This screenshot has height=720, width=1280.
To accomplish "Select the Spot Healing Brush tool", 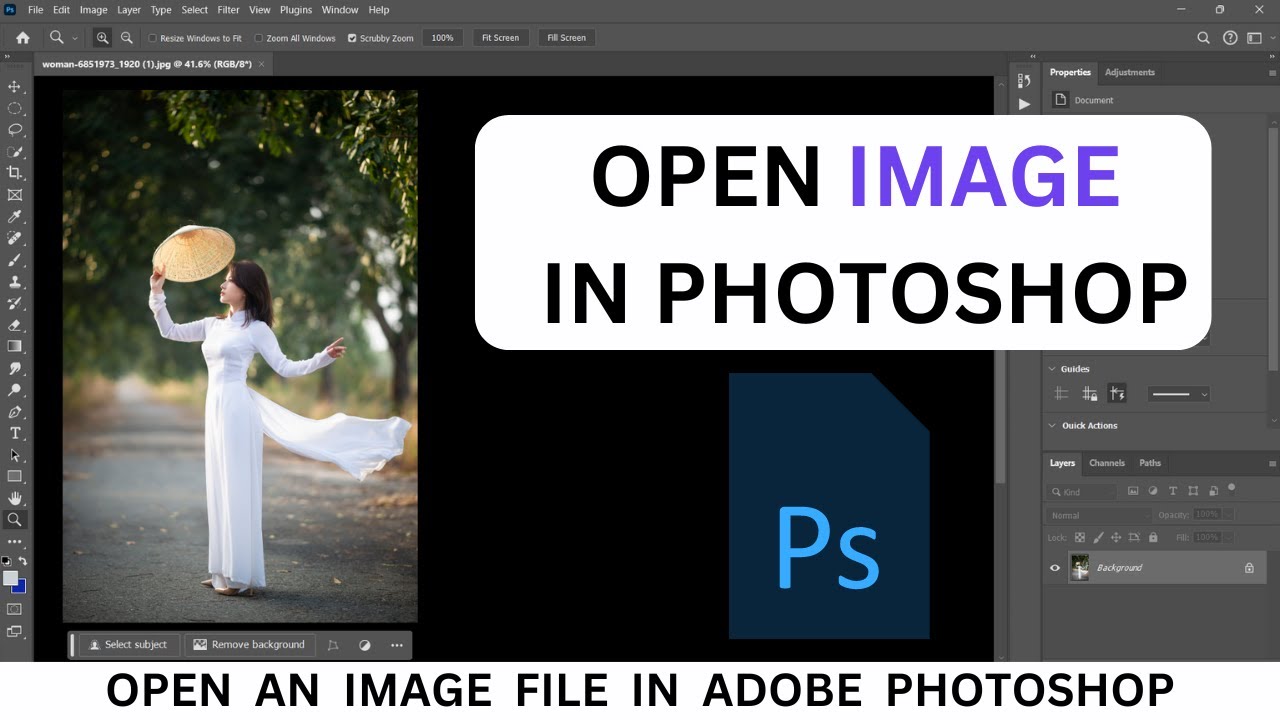I will pos(15,238).
